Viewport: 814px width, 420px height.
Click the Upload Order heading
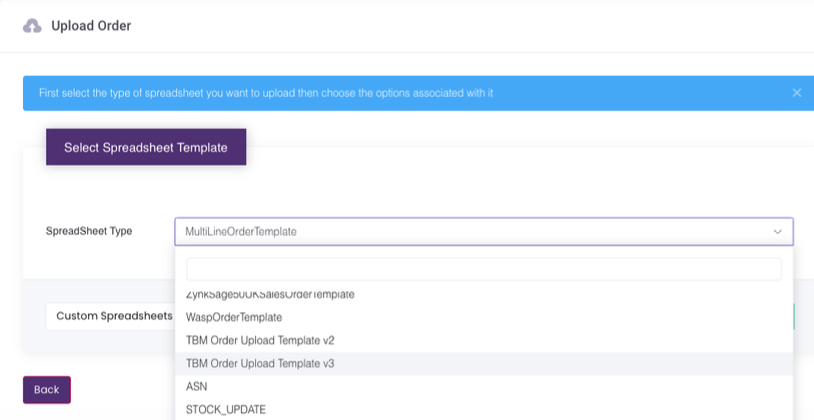coord(91,26)
